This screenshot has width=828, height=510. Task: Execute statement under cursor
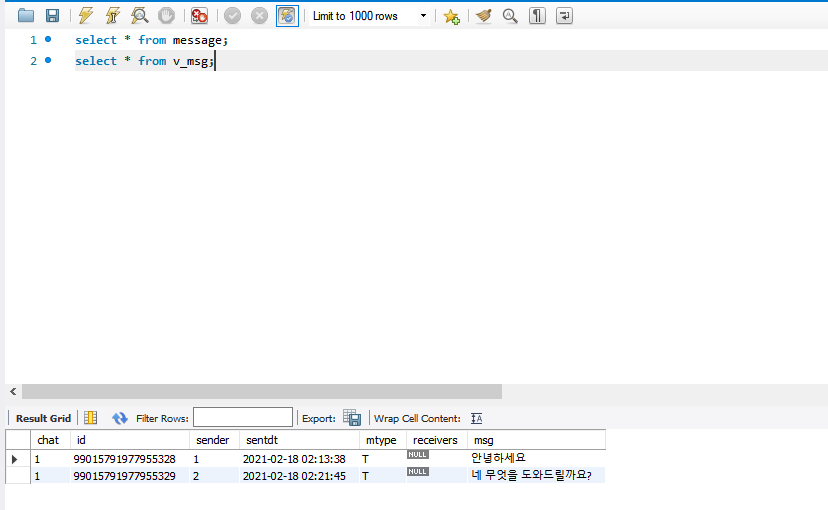113,16
